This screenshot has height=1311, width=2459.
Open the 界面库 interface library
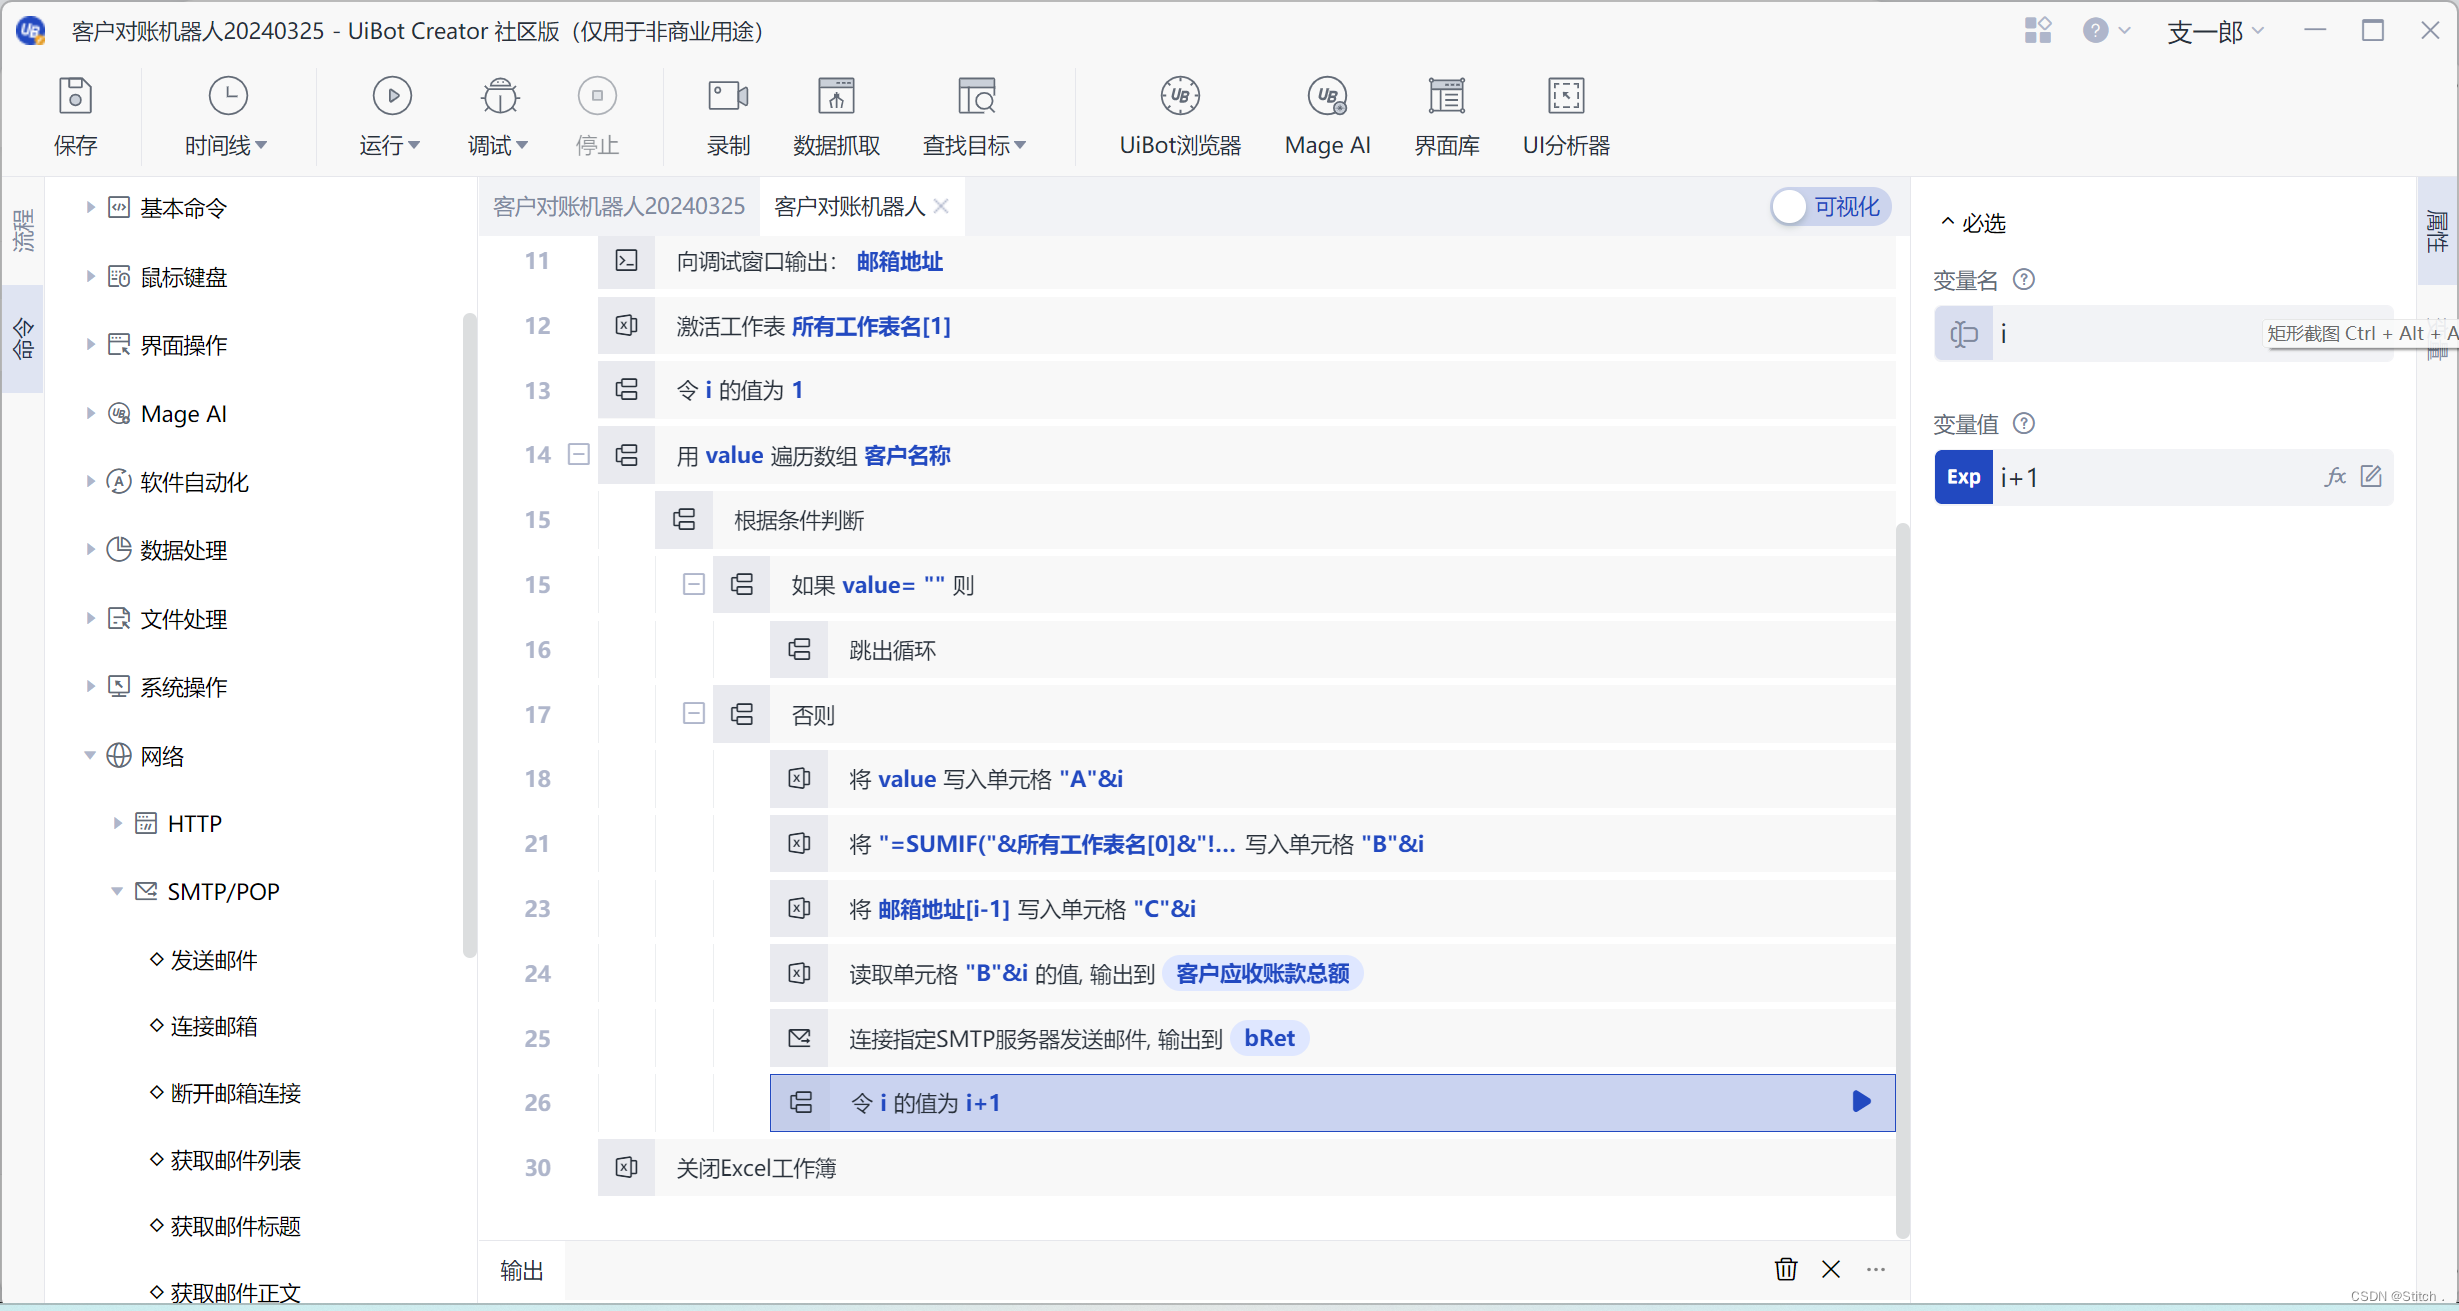[1446, 97]
